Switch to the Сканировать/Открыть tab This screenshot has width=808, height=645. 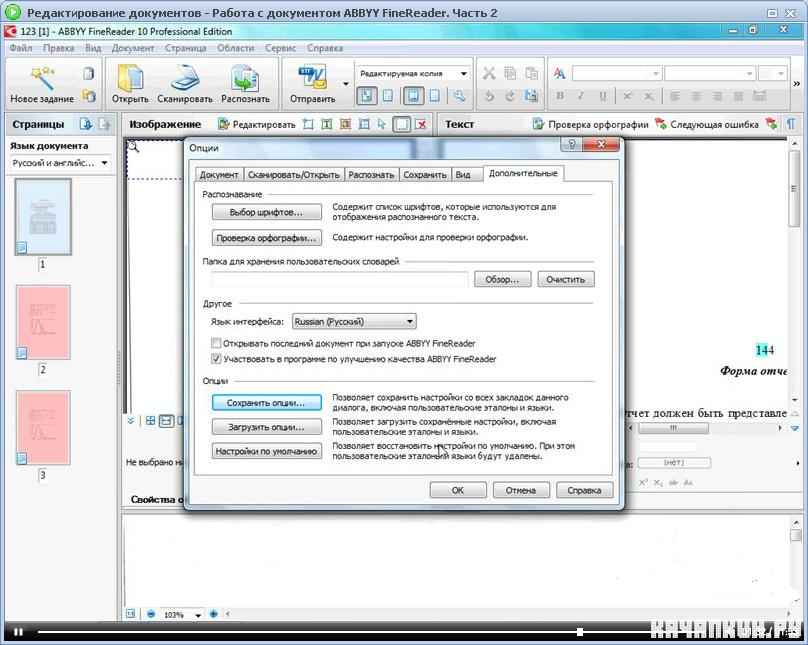tap(293, 175)
